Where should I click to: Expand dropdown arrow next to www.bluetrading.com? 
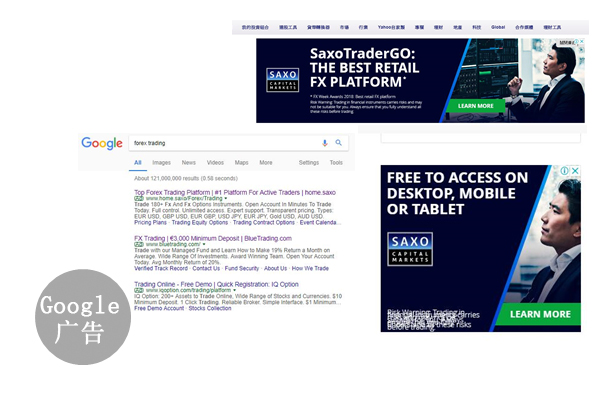[x=204, y=244]
